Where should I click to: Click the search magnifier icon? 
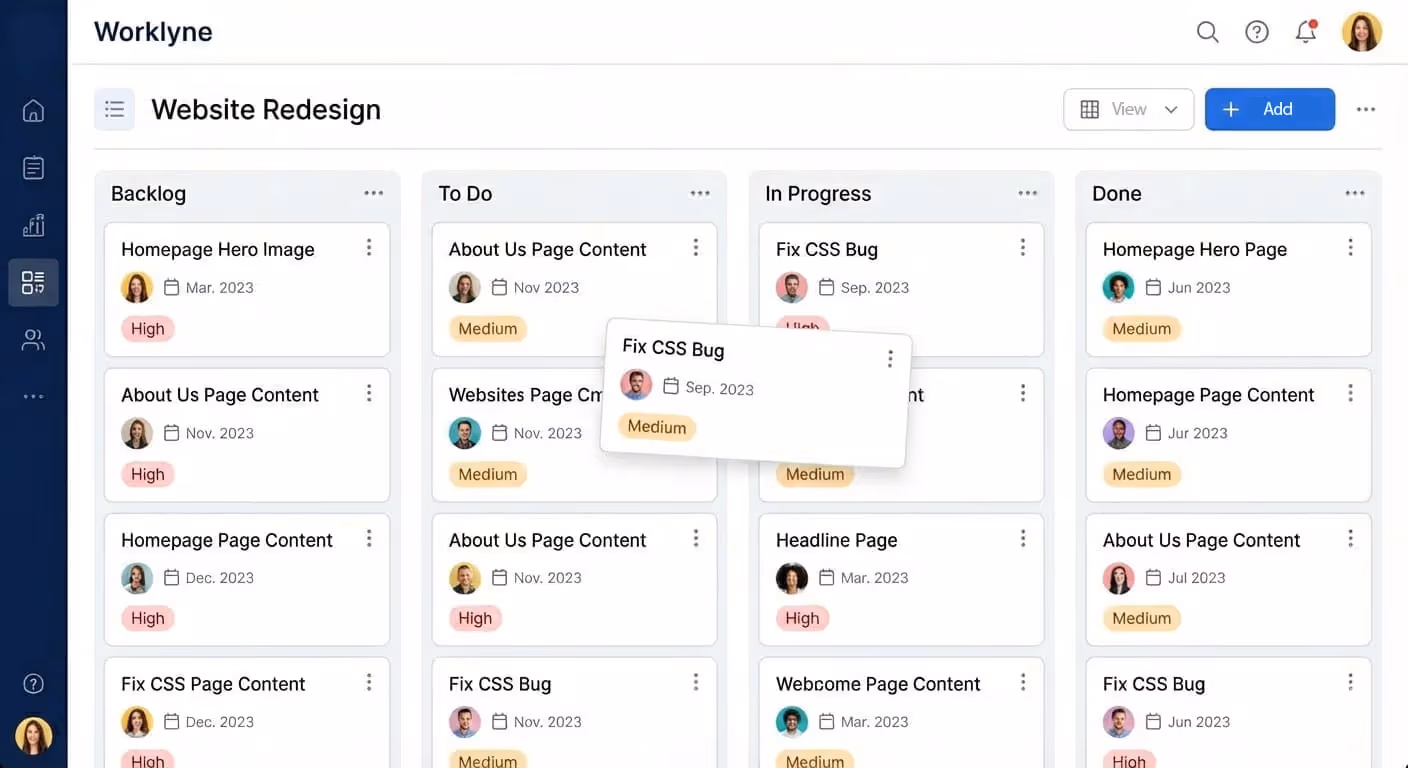pyautogui.click(x=1207, y=31)
